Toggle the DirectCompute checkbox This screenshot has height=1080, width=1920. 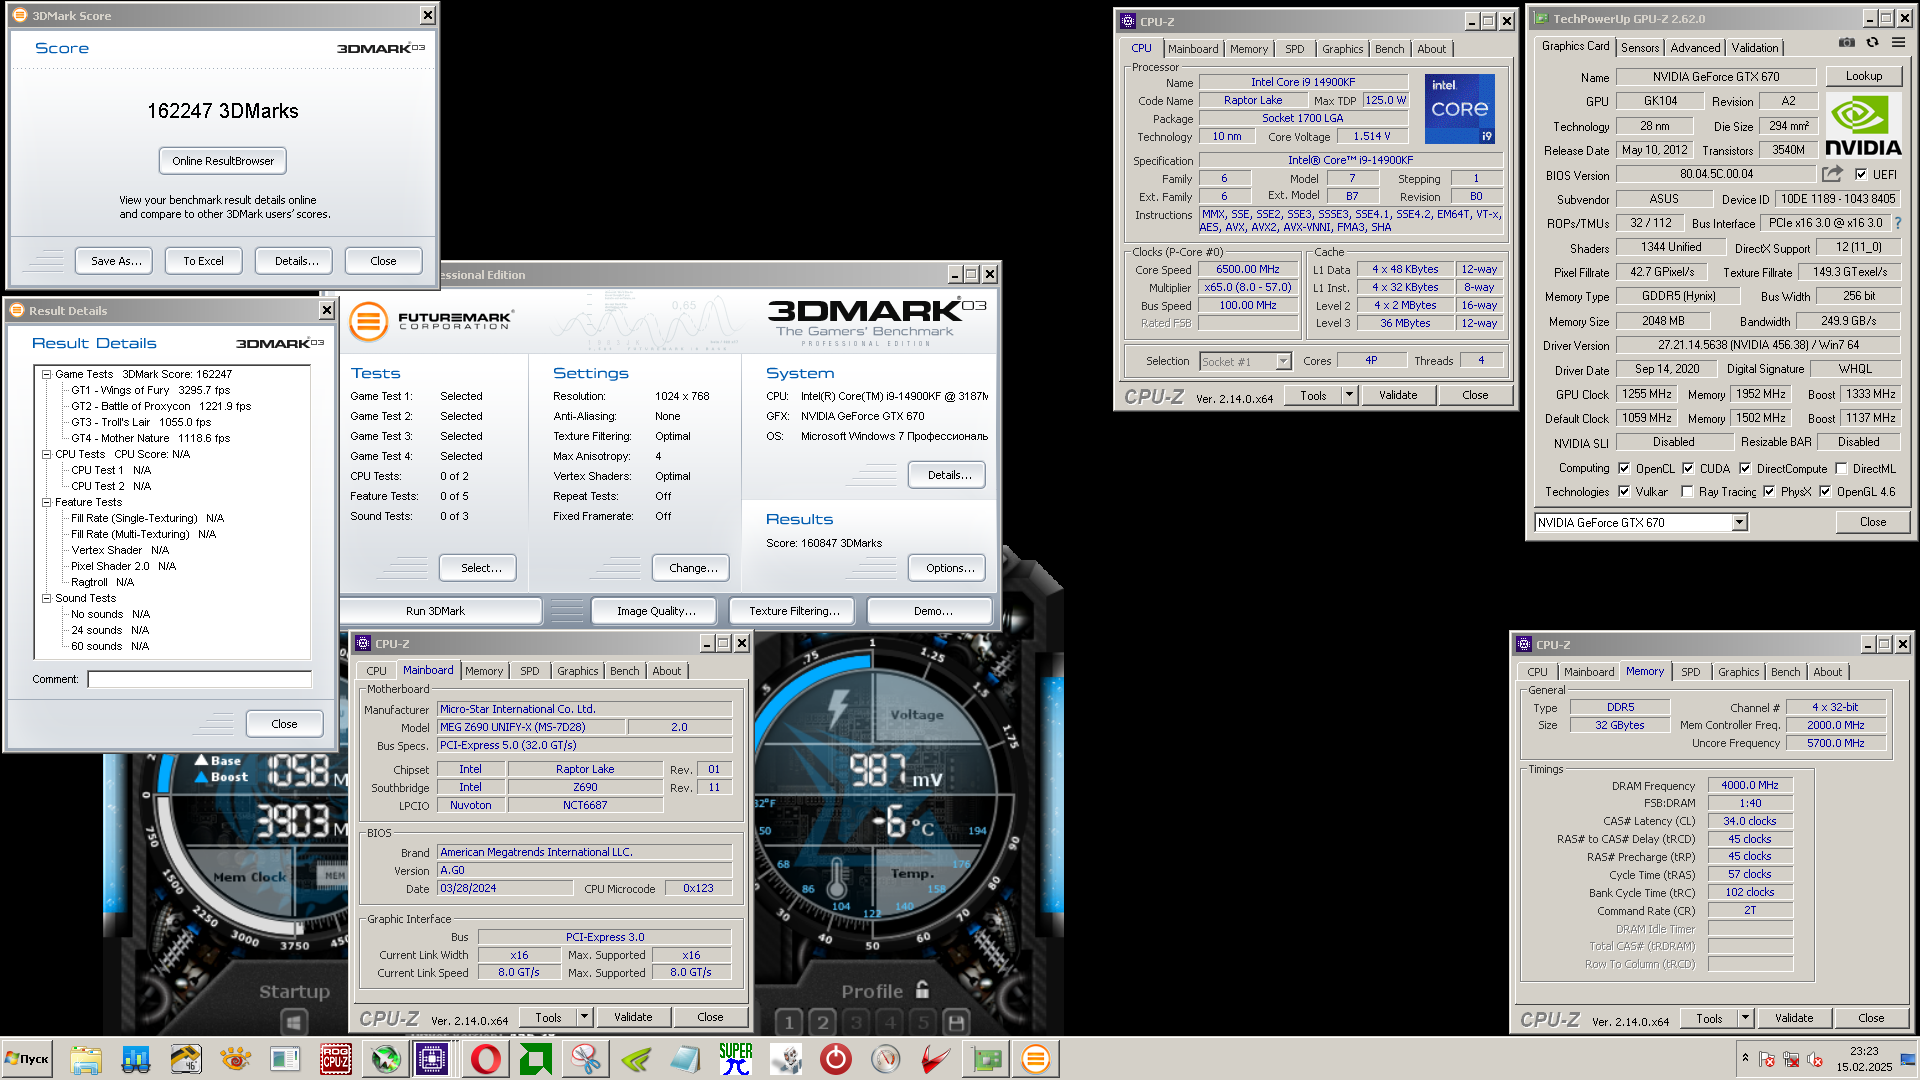(x=1745, y=468)
